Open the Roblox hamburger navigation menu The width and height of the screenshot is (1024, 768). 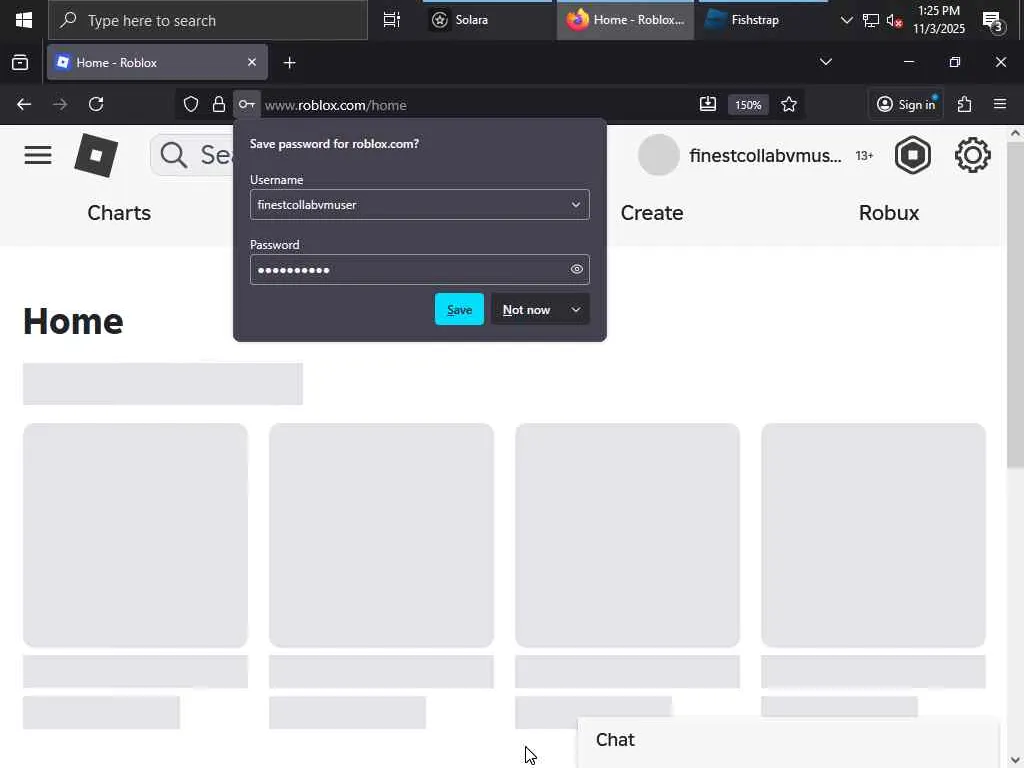point(38,155)
